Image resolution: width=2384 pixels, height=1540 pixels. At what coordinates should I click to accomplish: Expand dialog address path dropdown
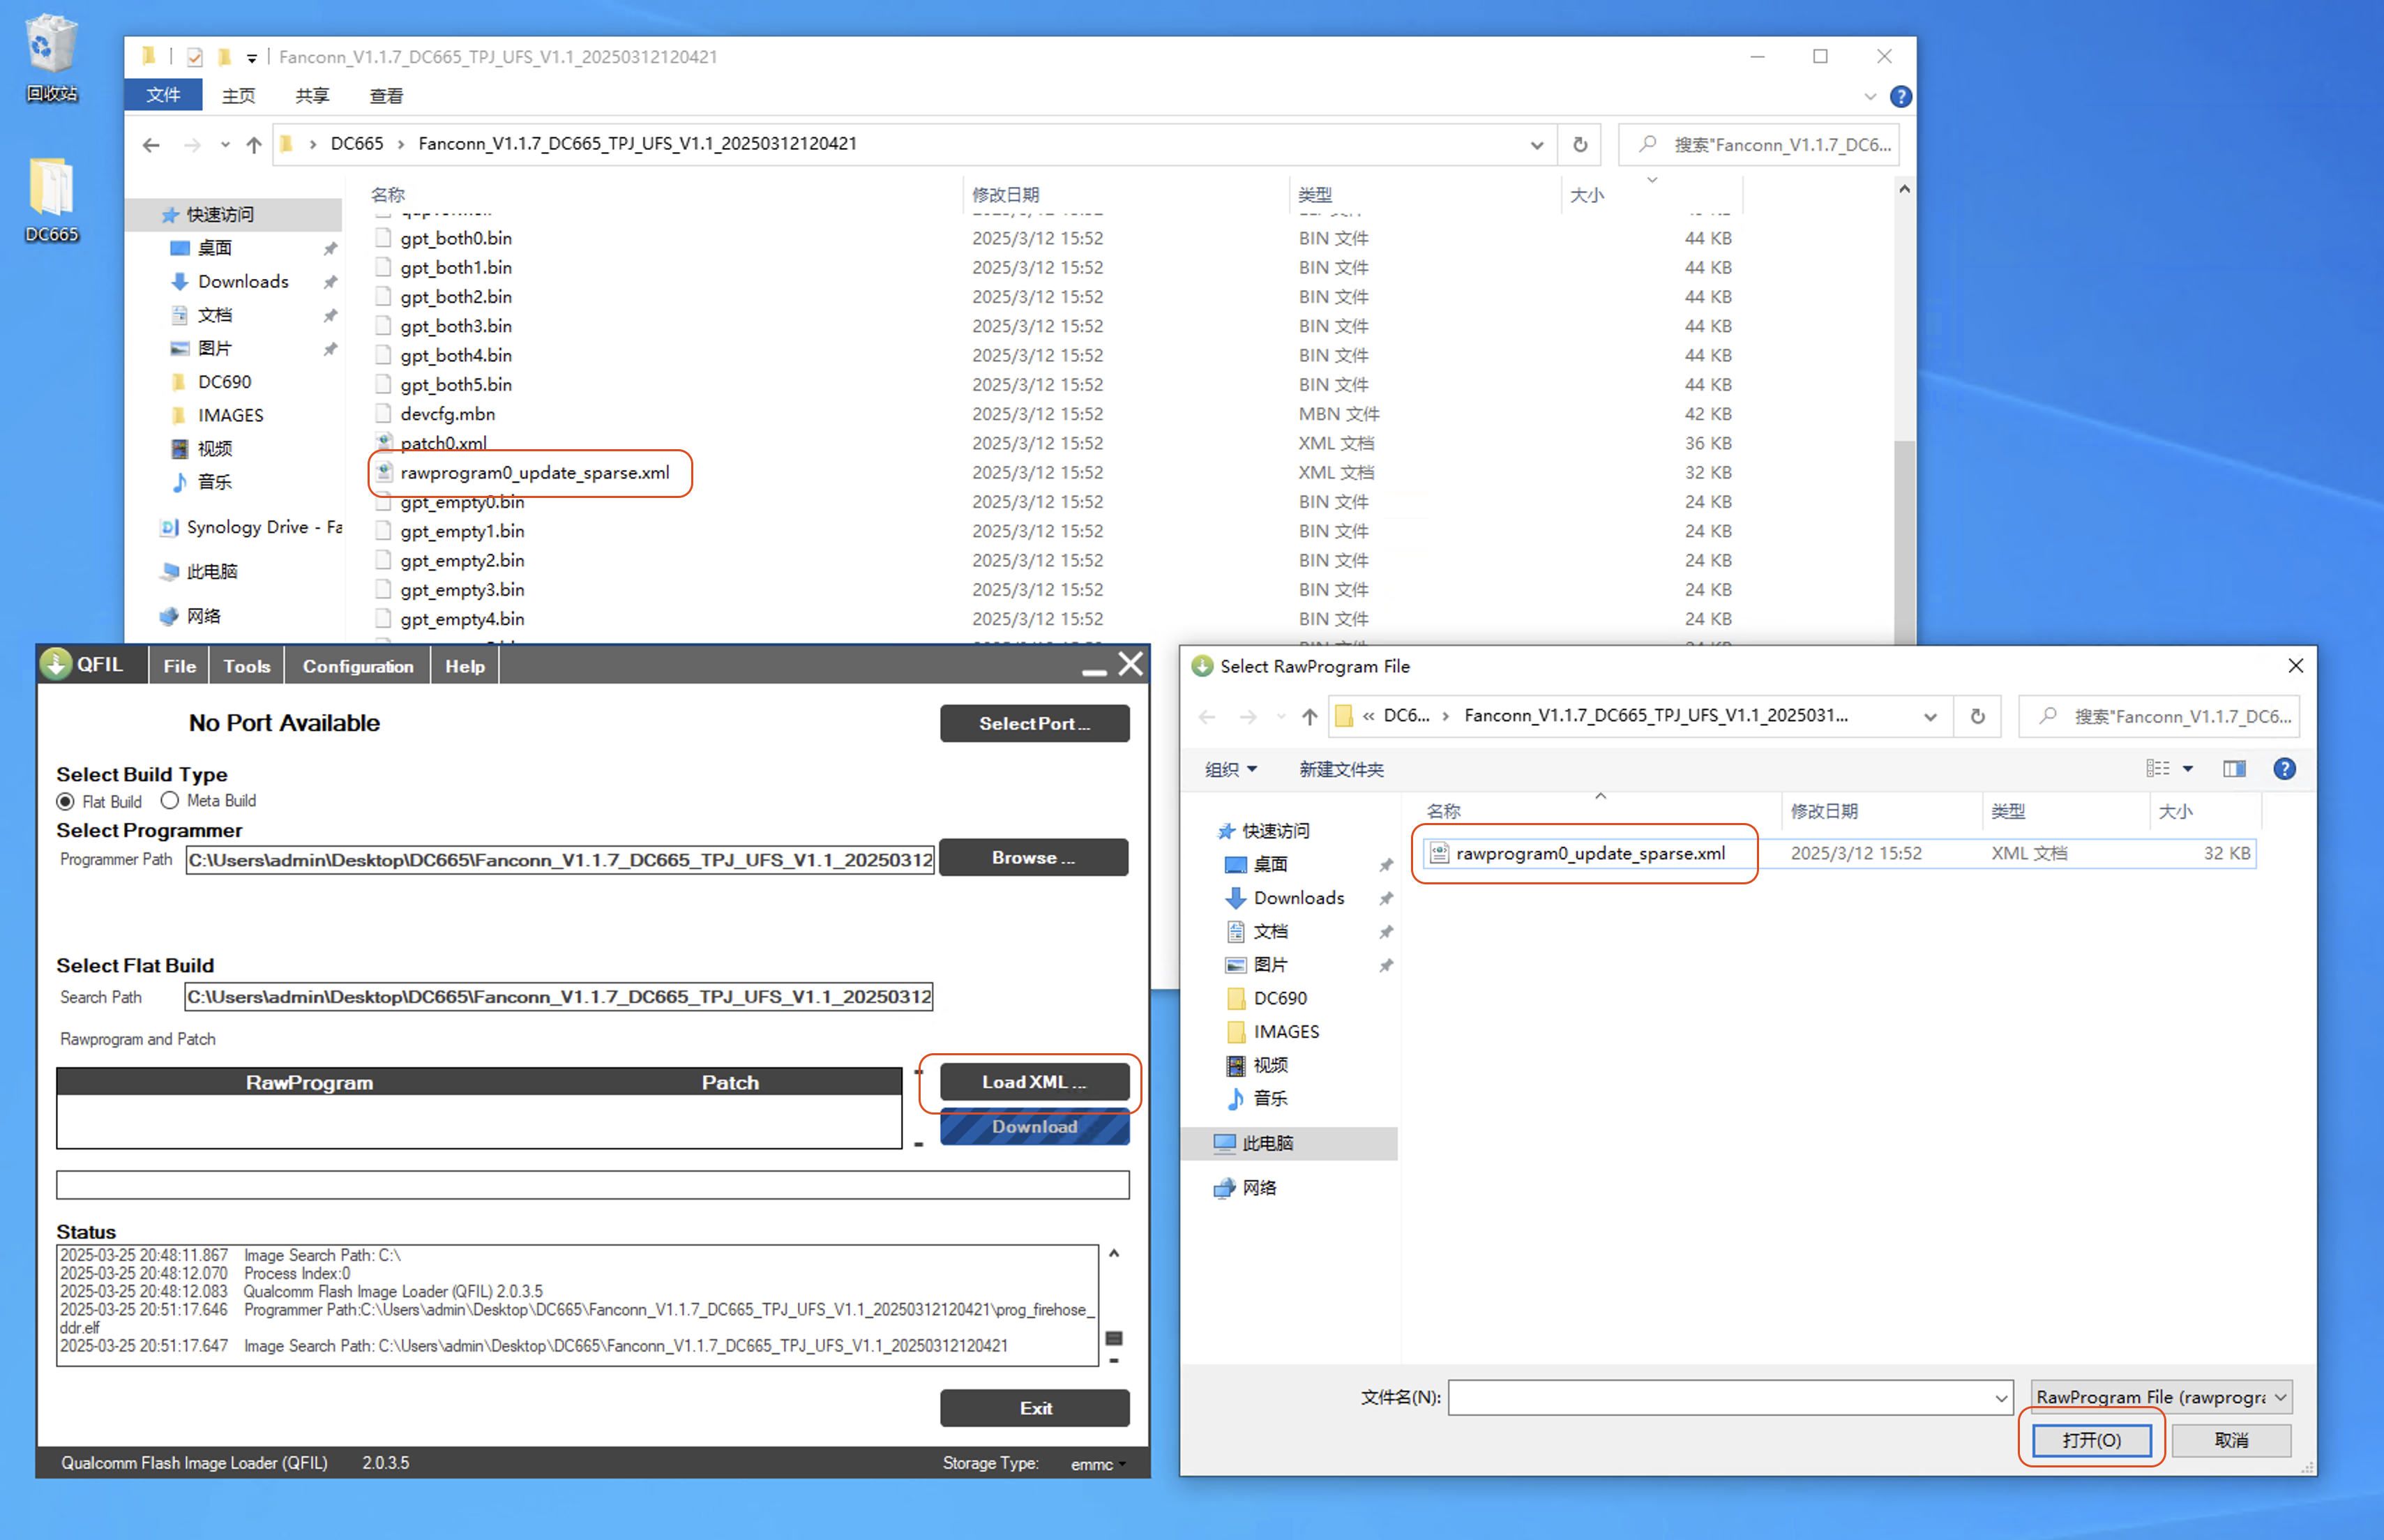1930,716
